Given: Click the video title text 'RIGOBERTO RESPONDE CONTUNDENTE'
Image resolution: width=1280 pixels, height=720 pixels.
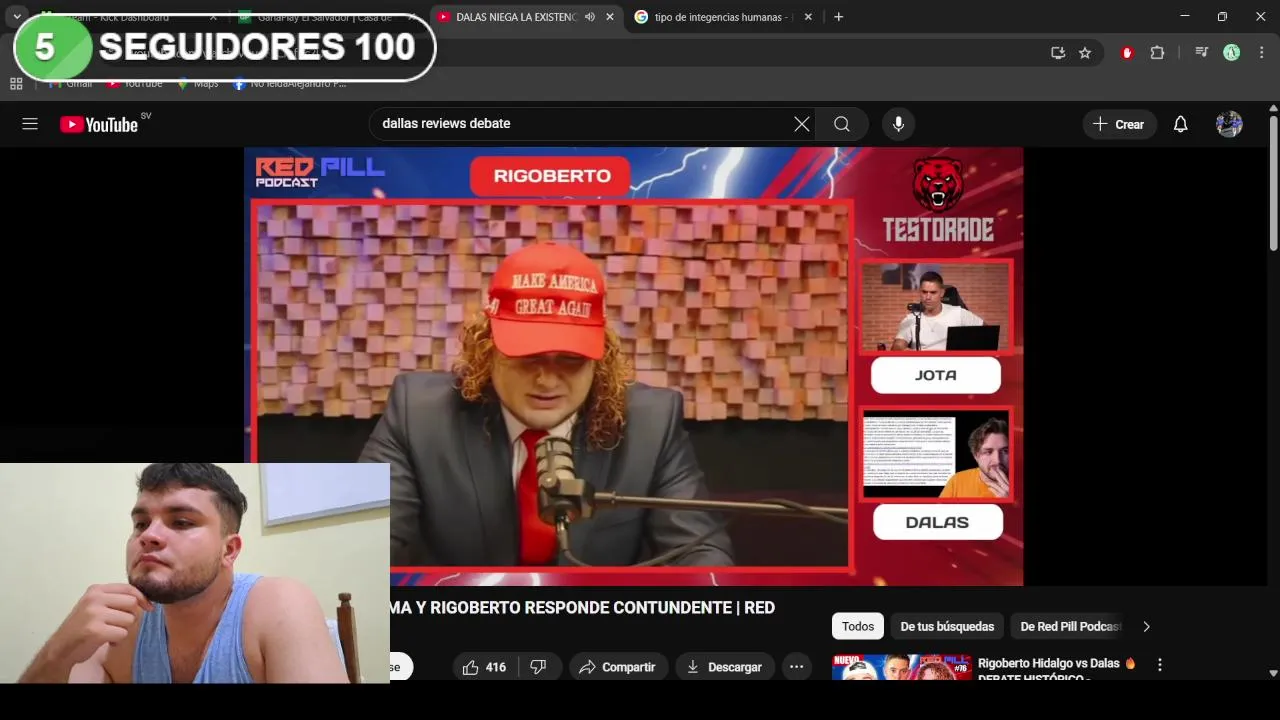Looking at the screenshot, I should click(x=580, y=608).
